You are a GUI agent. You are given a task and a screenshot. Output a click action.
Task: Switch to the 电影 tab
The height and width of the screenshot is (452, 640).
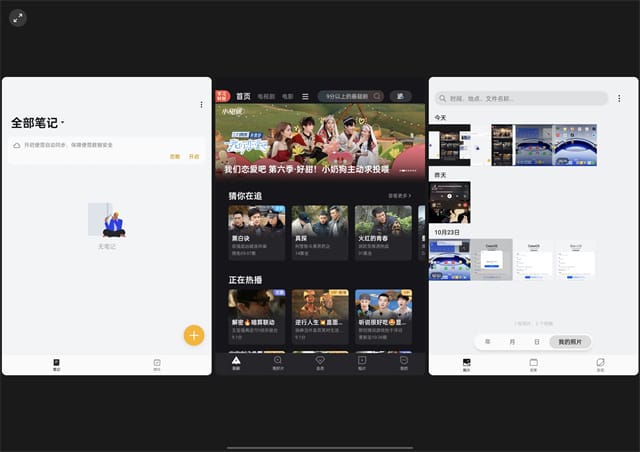pos(288,96)
